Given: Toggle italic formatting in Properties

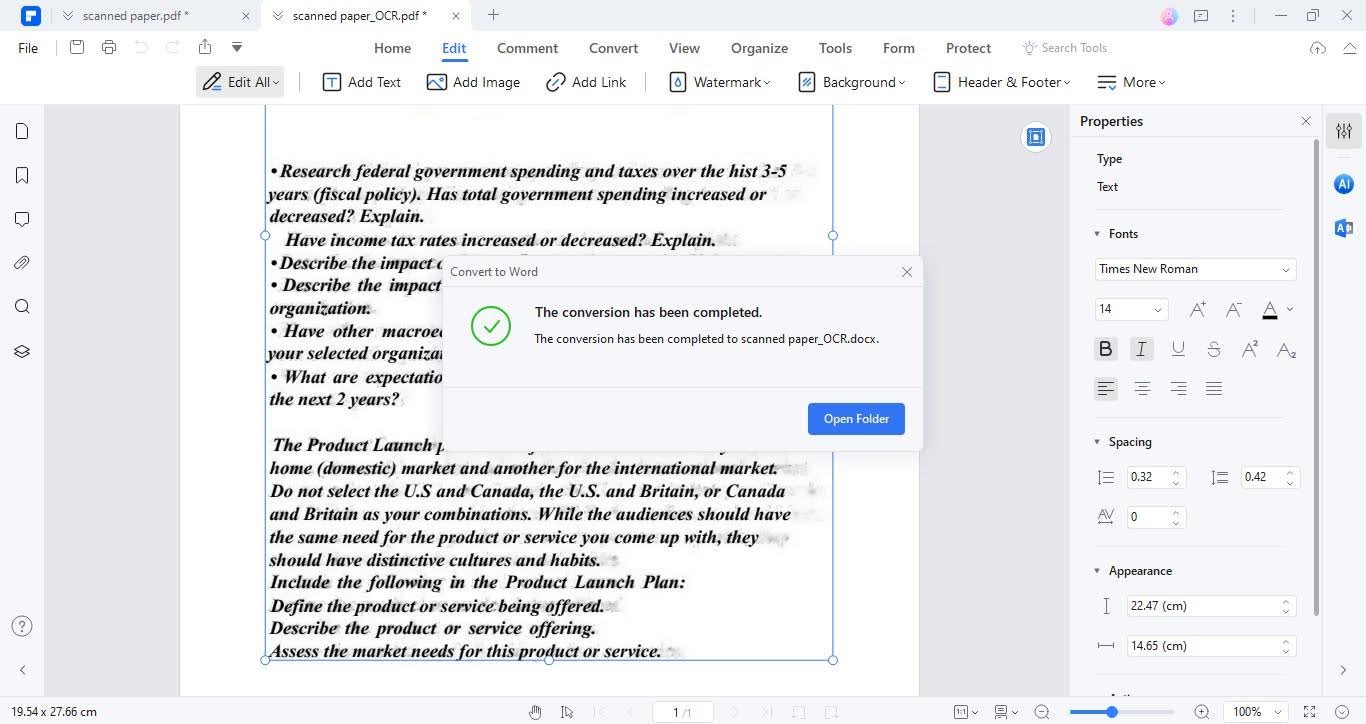Looking at the screenshot, I should [x=1141, y=348].
